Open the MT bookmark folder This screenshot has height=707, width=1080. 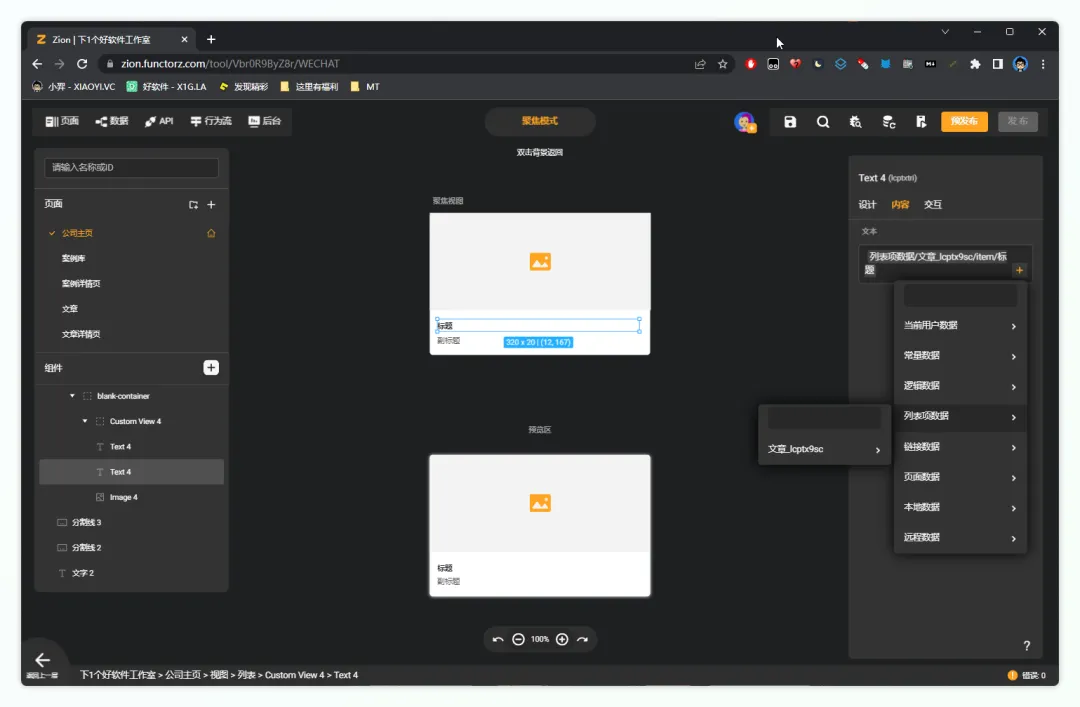coord(365,87)
